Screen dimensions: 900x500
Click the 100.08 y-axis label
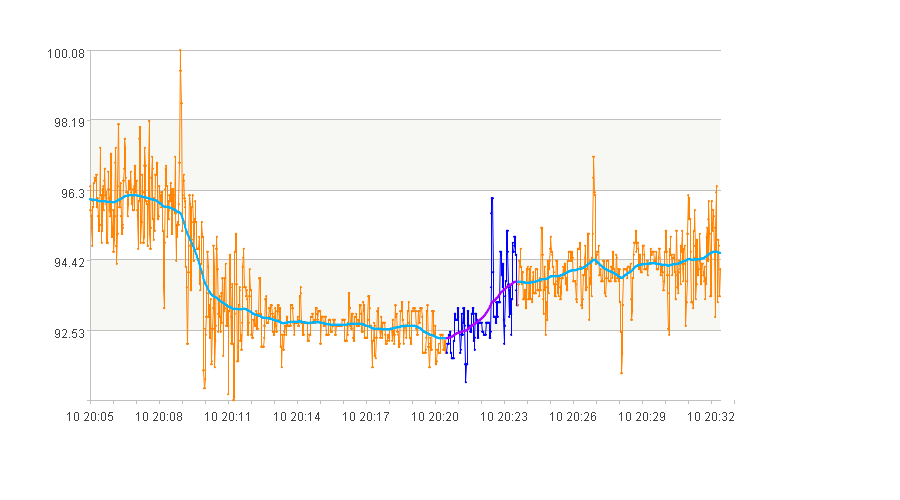click(65, 54)
